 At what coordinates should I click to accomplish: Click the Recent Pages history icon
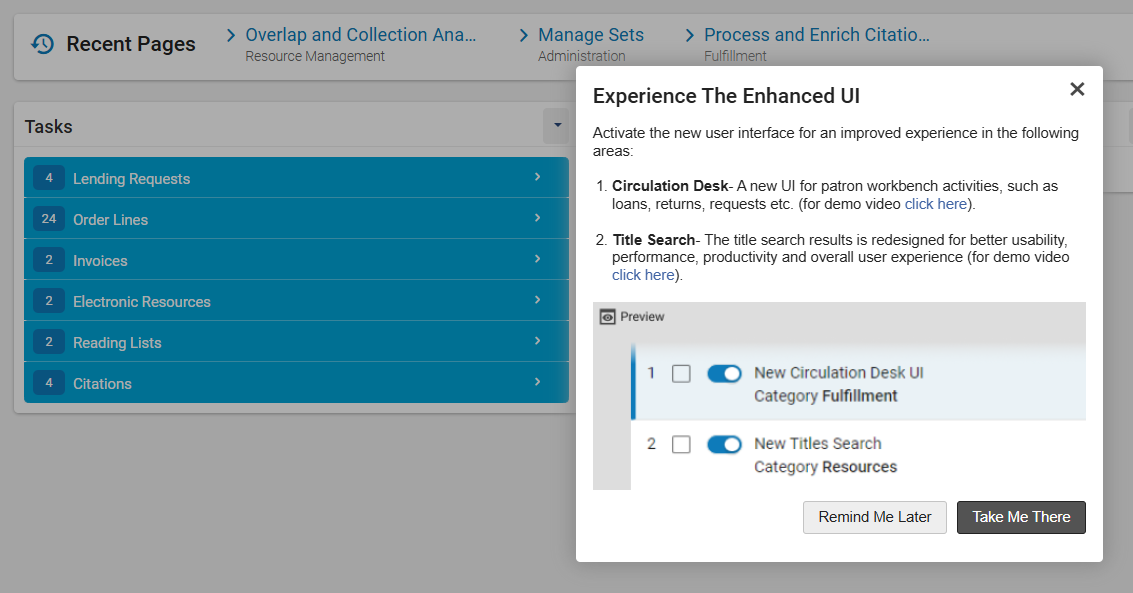[x=43, y=44]
